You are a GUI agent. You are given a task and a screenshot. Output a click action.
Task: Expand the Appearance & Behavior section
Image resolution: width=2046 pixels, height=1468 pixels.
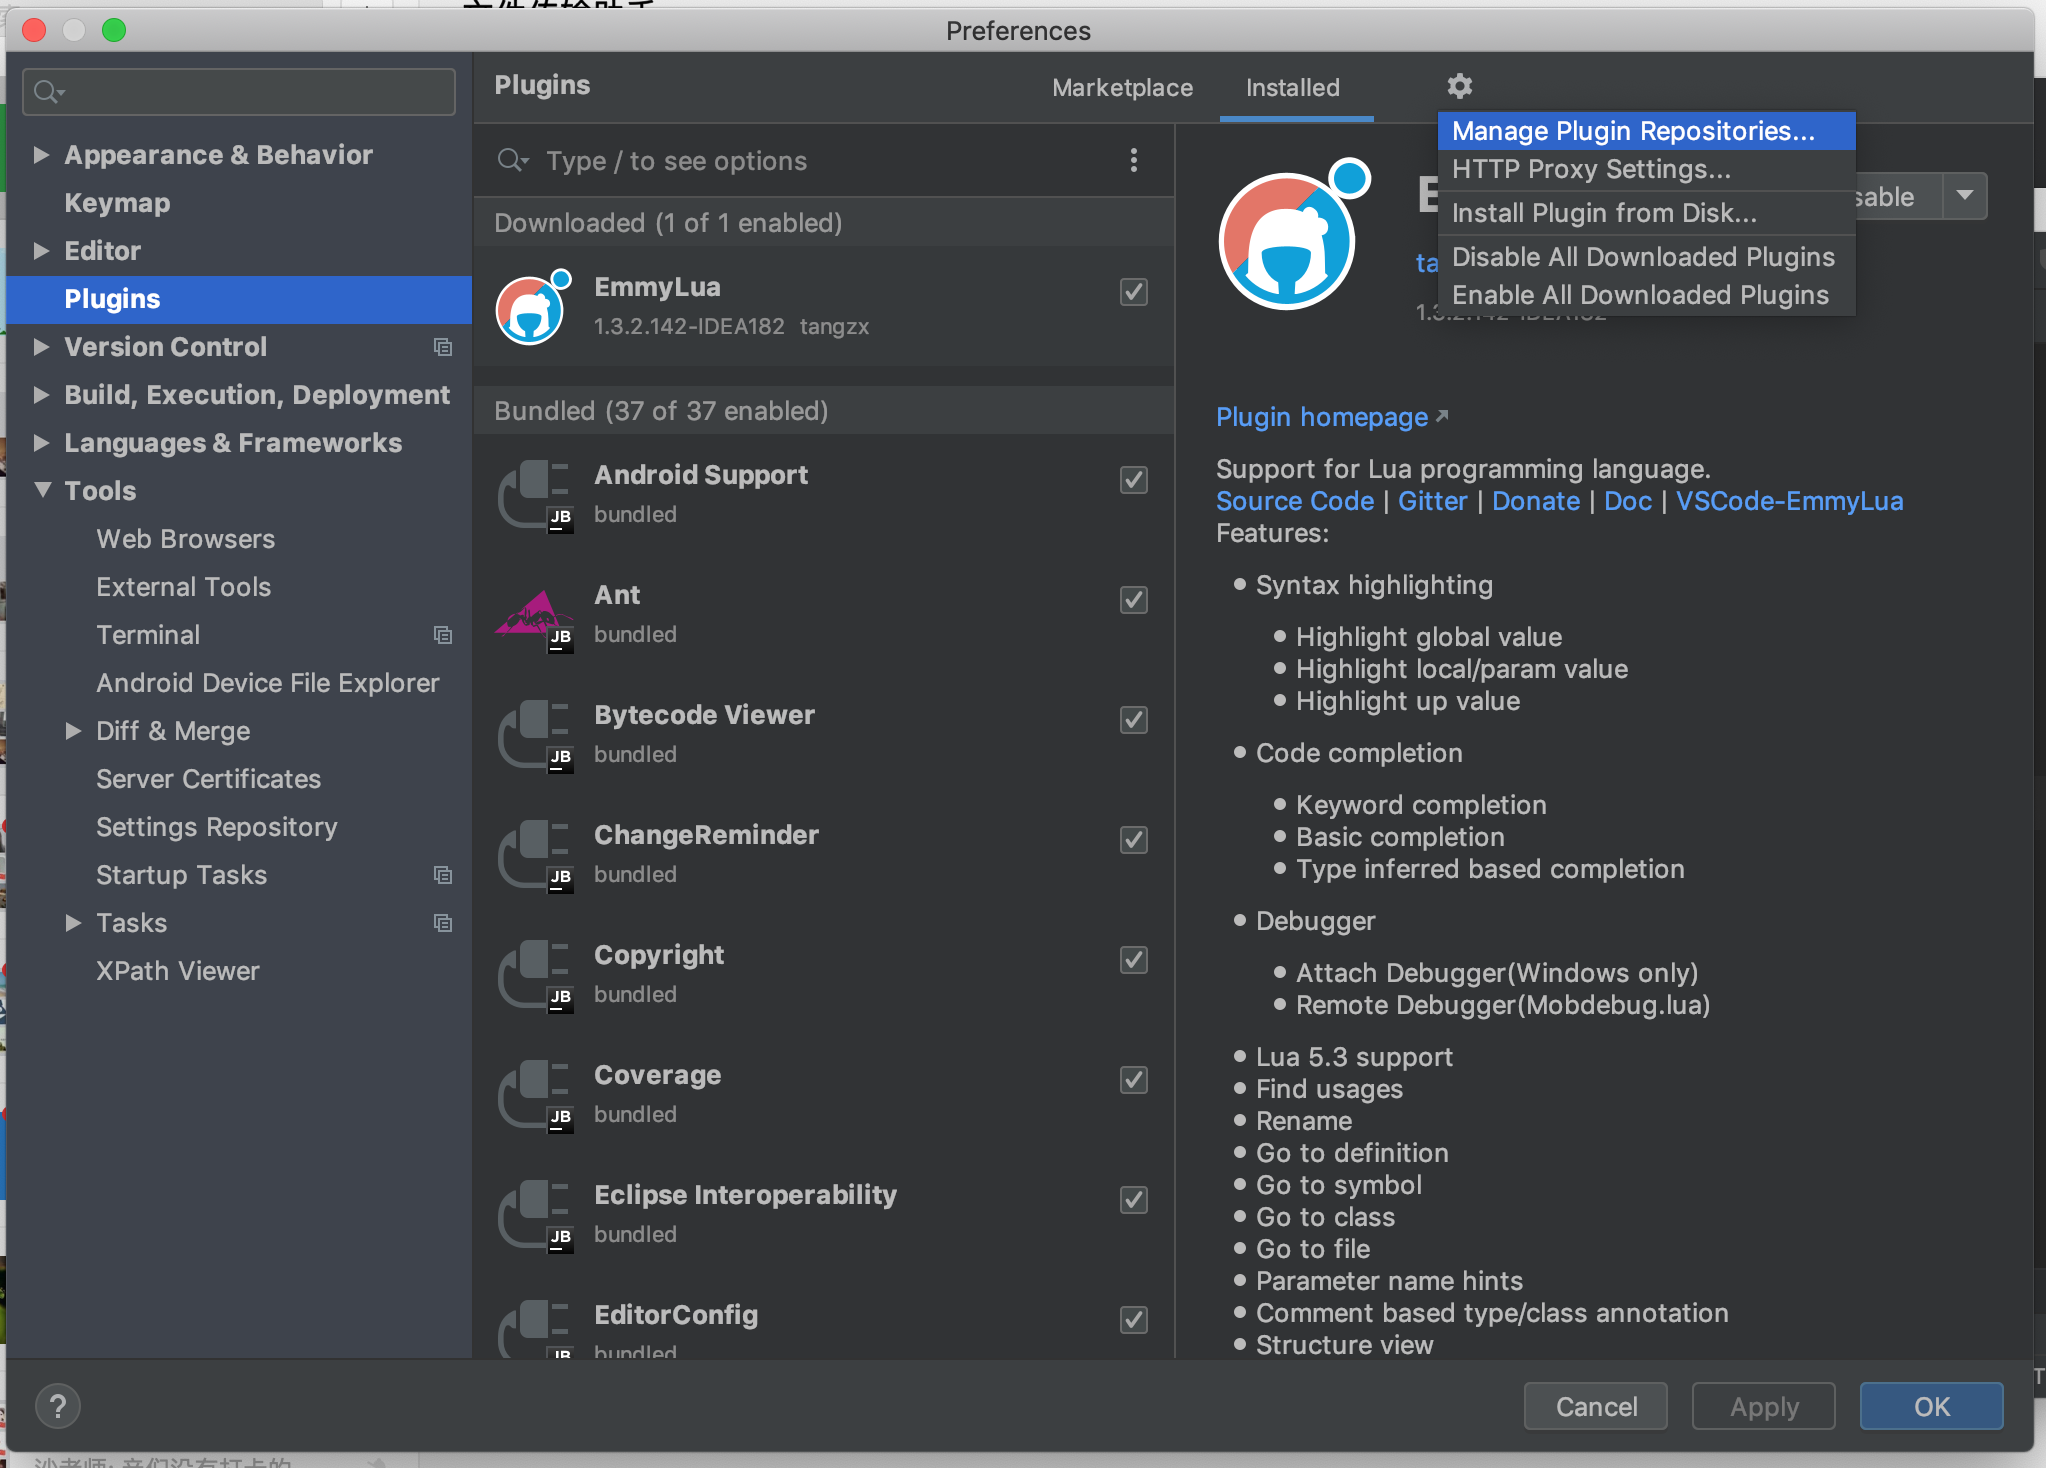pos(41,154)
